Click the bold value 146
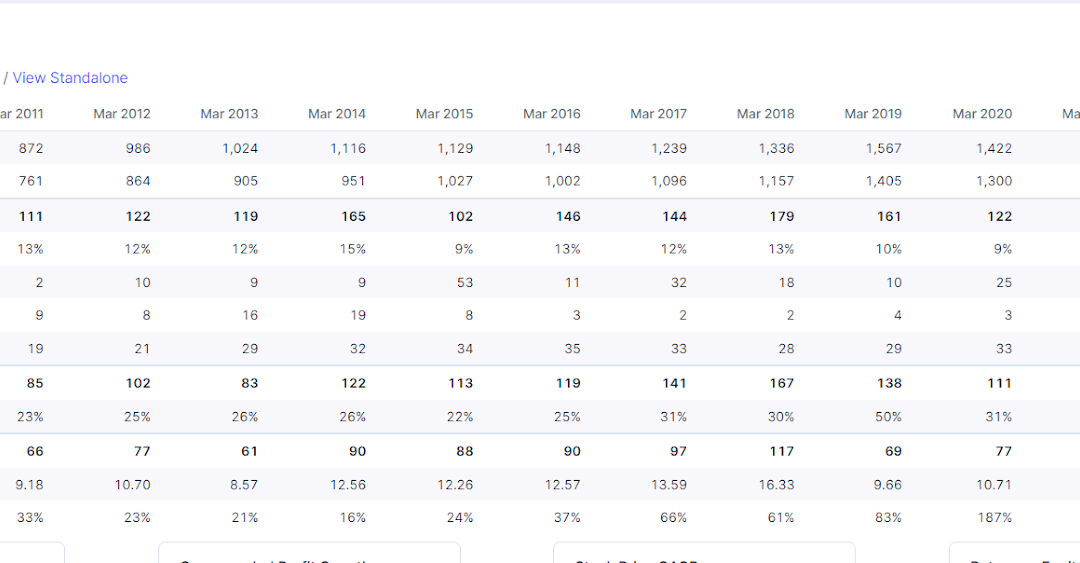The height and width of the screenshot is (563, 1080). click(x=568, y=216)
